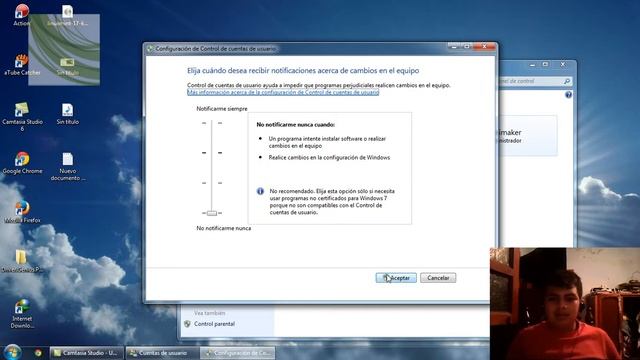Open the Camtasia Studio 6 desktop icon

(x=22, y=116)
